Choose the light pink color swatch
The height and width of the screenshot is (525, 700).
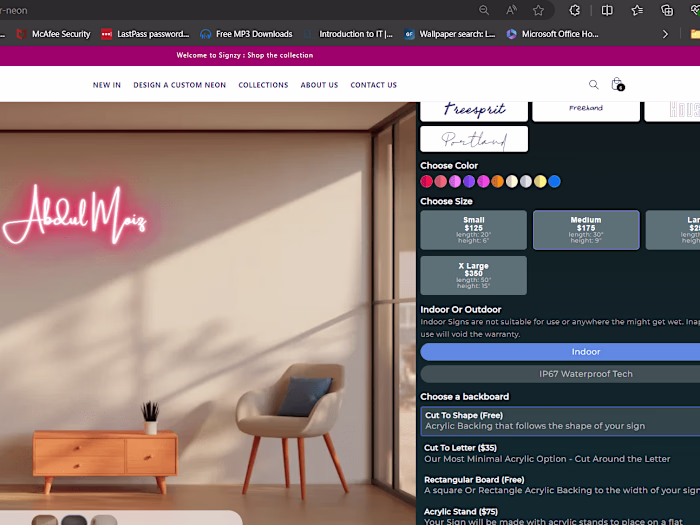click(455, 181)
